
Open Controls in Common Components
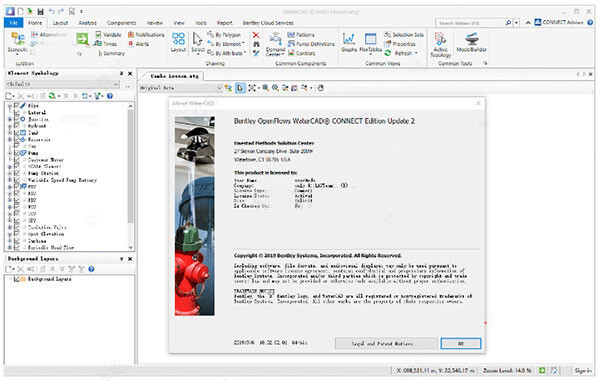(x=302, y=54)
